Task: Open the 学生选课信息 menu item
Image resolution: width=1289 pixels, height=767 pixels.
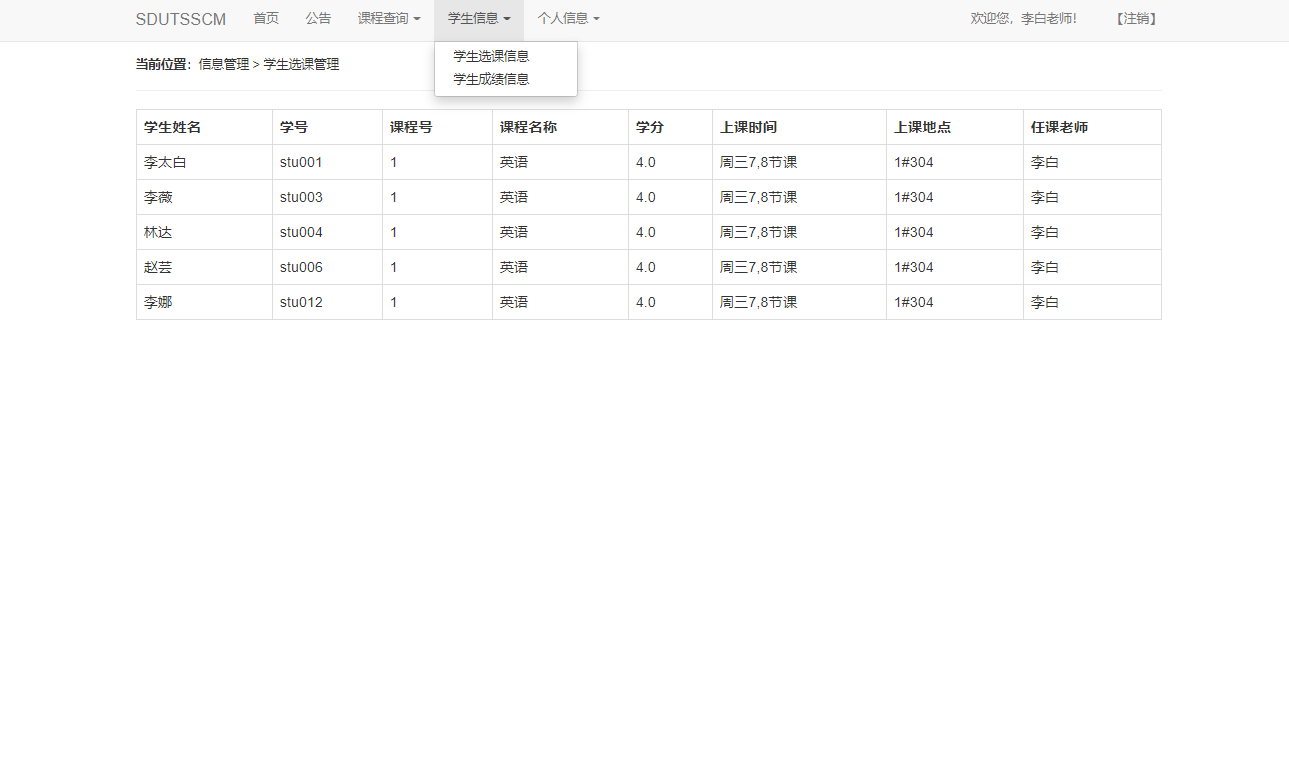Action: coord(489,56)
